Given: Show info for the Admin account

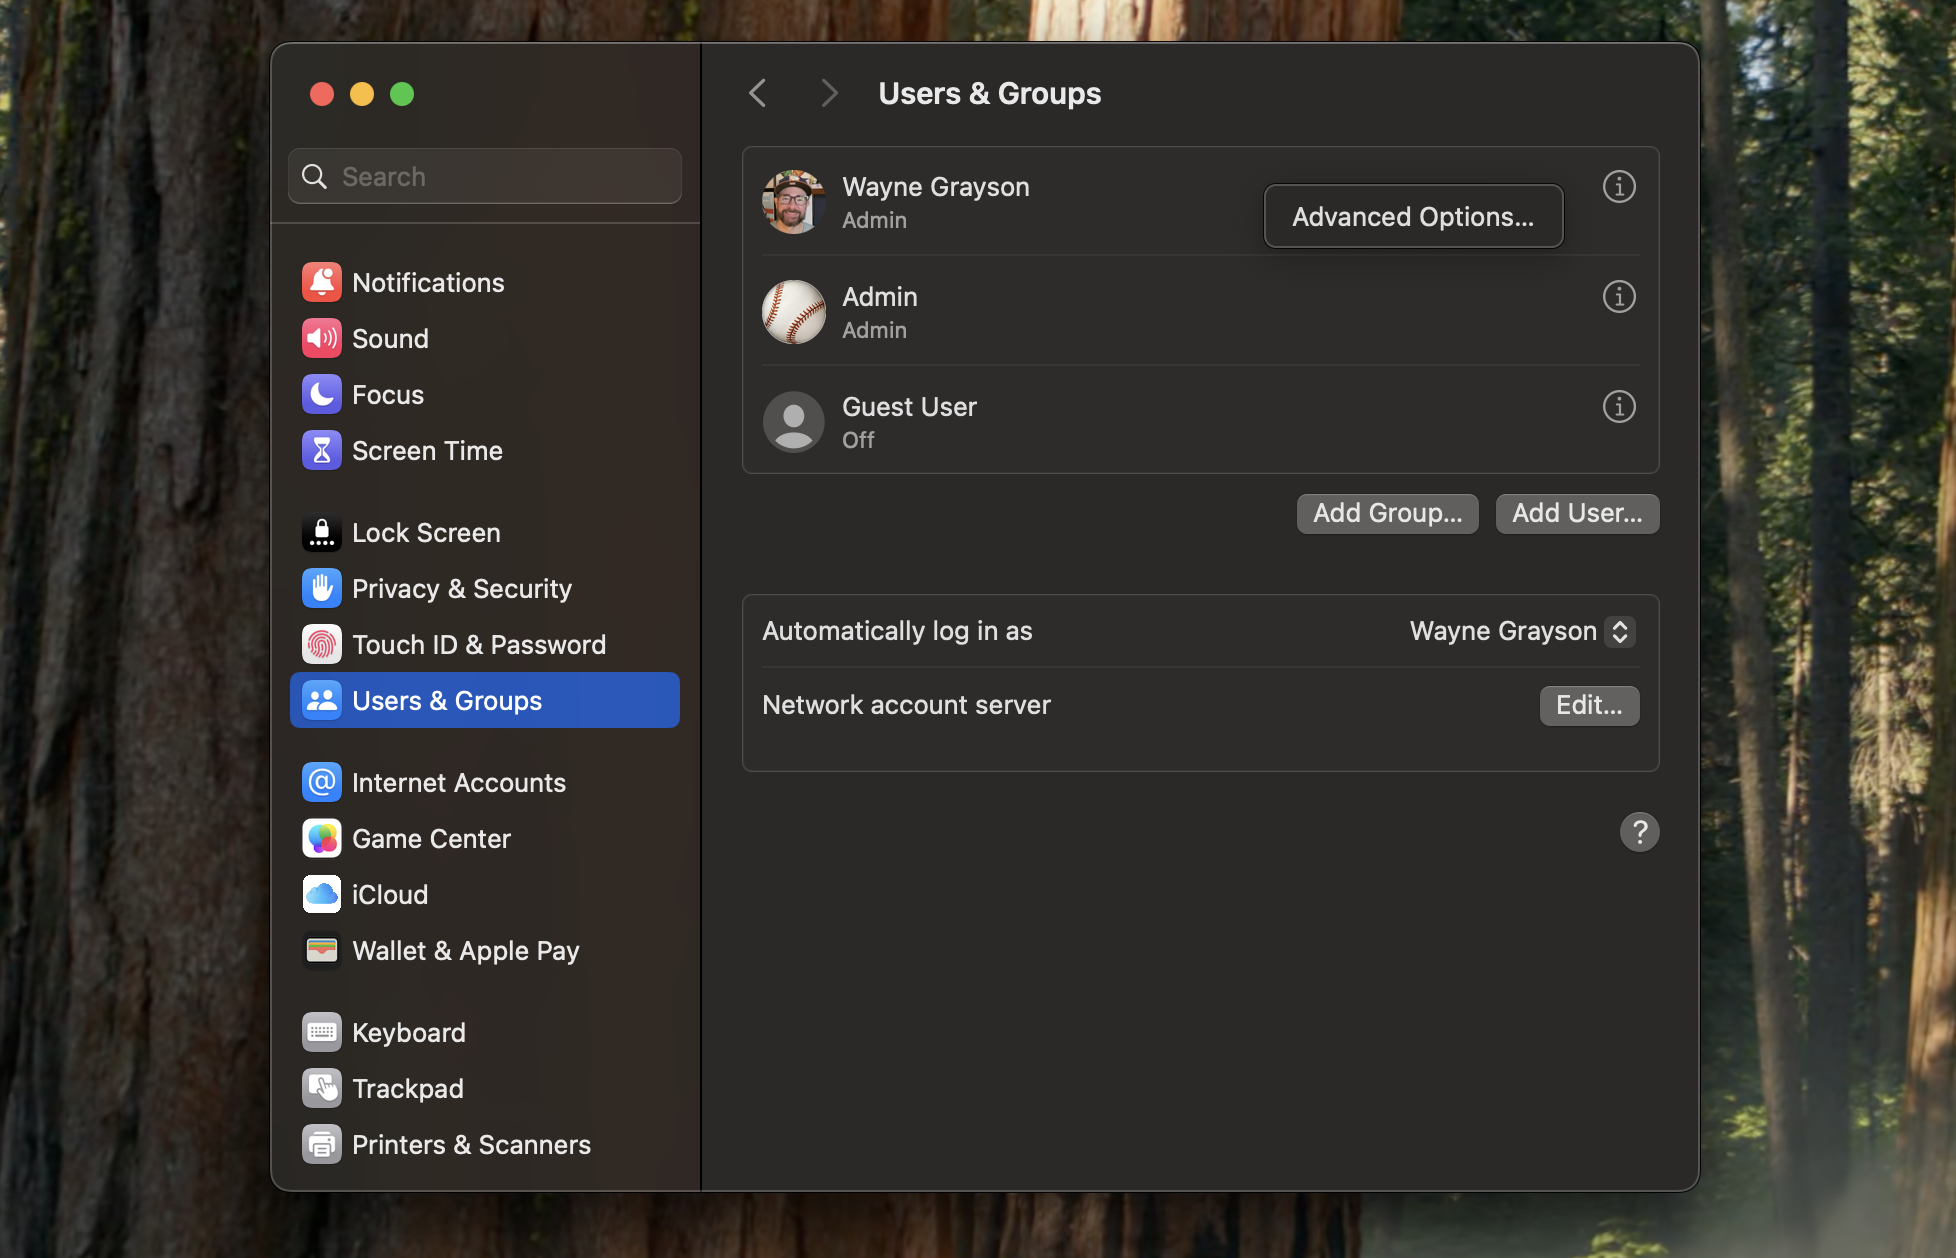Looking at the screenshot, I should pyautogui.click(x=1618, y=296).
